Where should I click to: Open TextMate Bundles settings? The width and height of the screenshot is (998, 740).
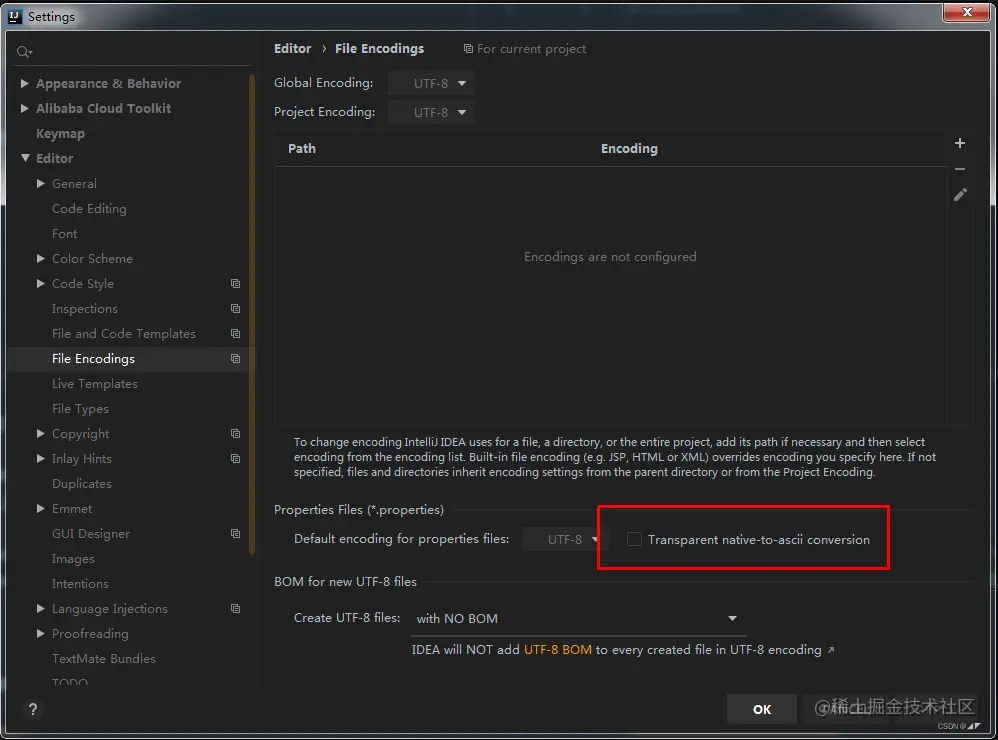[104, 659]
